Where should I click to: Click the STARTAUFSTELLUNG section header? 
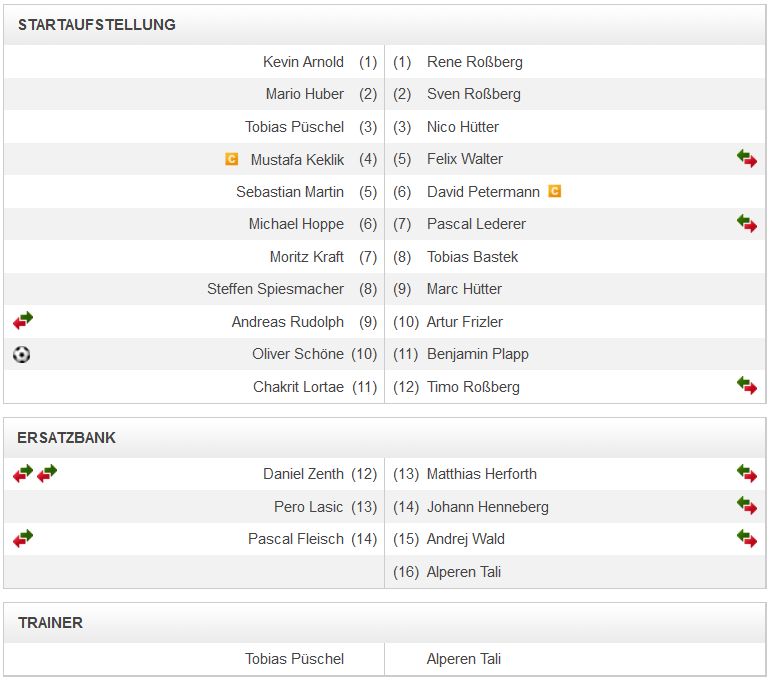(97, 25)
